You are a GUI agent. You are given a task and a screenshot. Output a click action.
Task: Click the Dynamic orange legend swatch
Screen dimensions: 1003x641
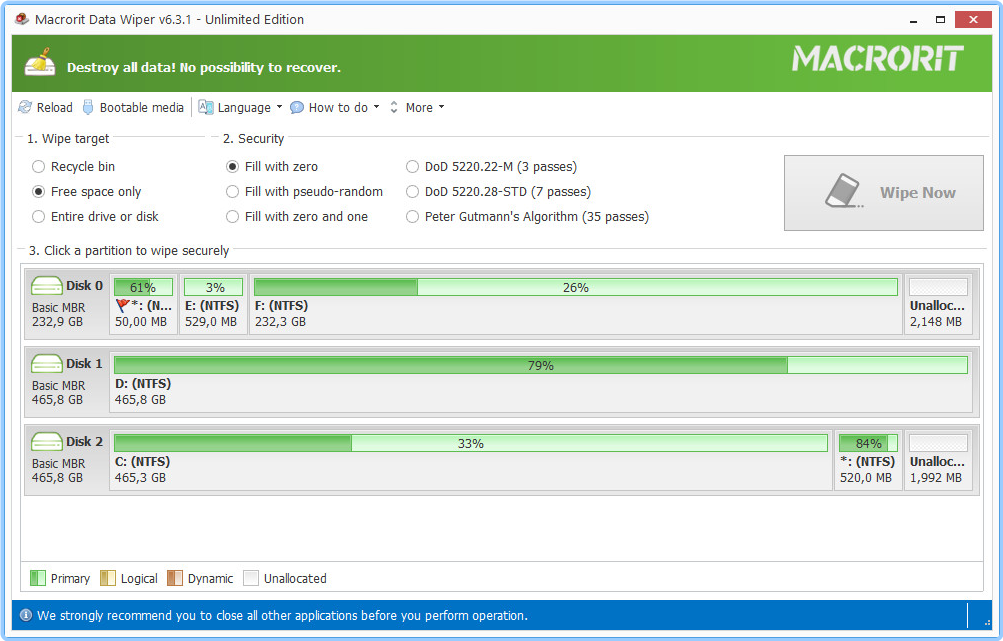(x=175, y=578)
